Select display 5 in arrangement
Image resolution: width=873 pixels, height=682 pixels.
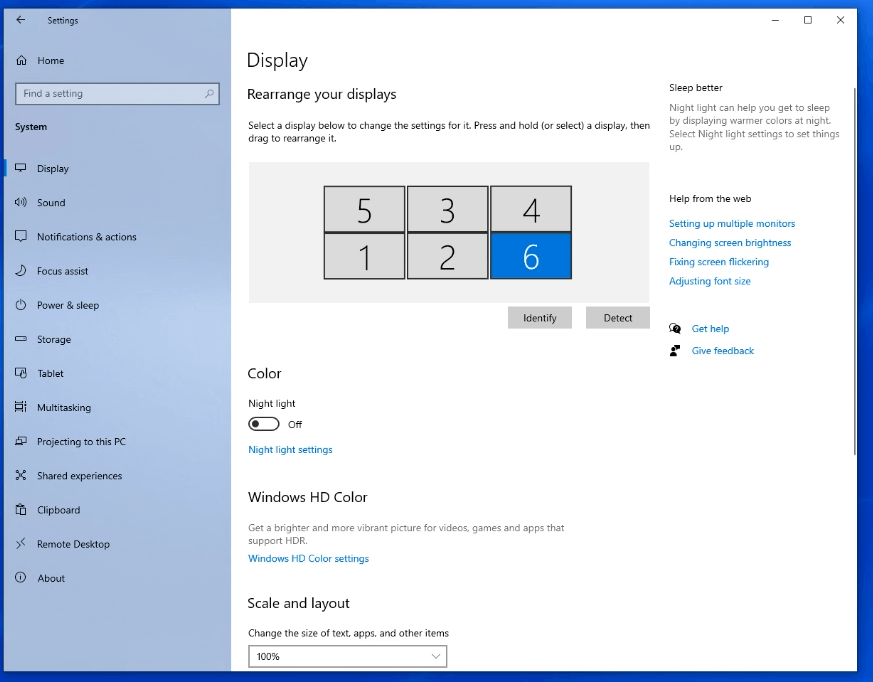[364, 209]
